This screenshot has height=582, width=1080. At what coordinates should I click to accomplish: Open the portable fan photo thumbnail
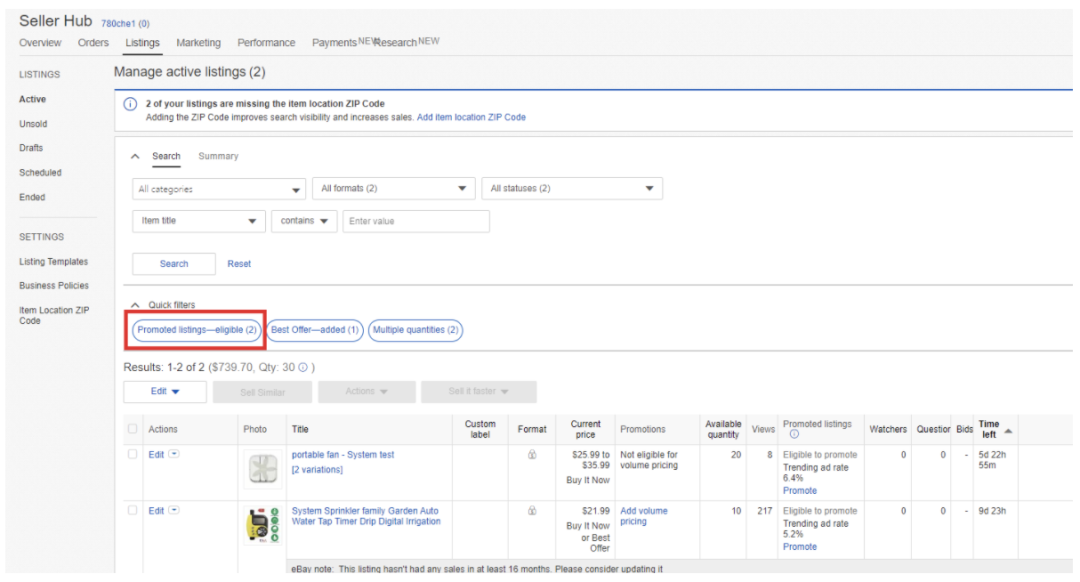[x=262, y=469]
